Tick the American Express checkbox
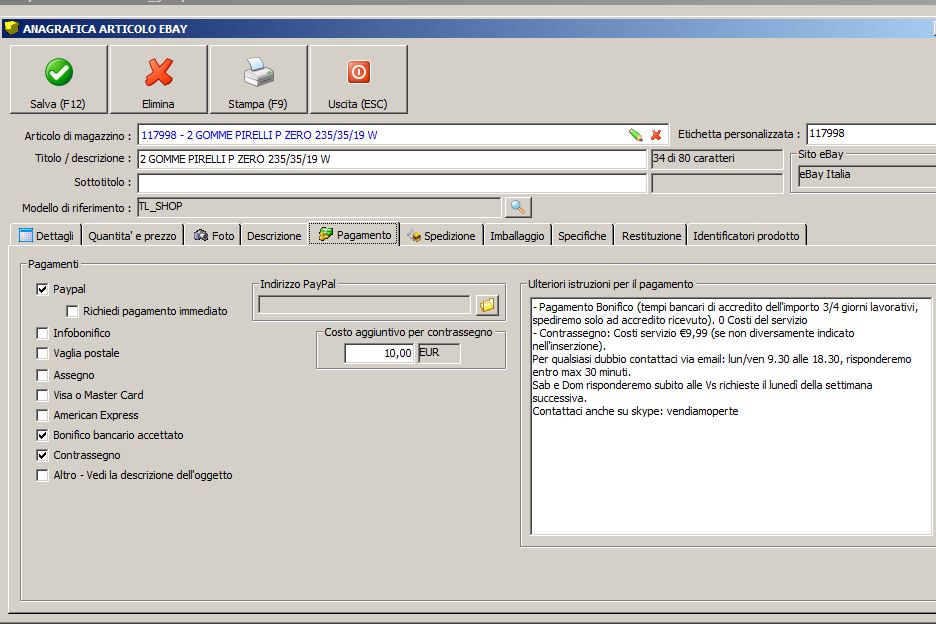Viewport: 936px width, 624px height. [42, 415]
